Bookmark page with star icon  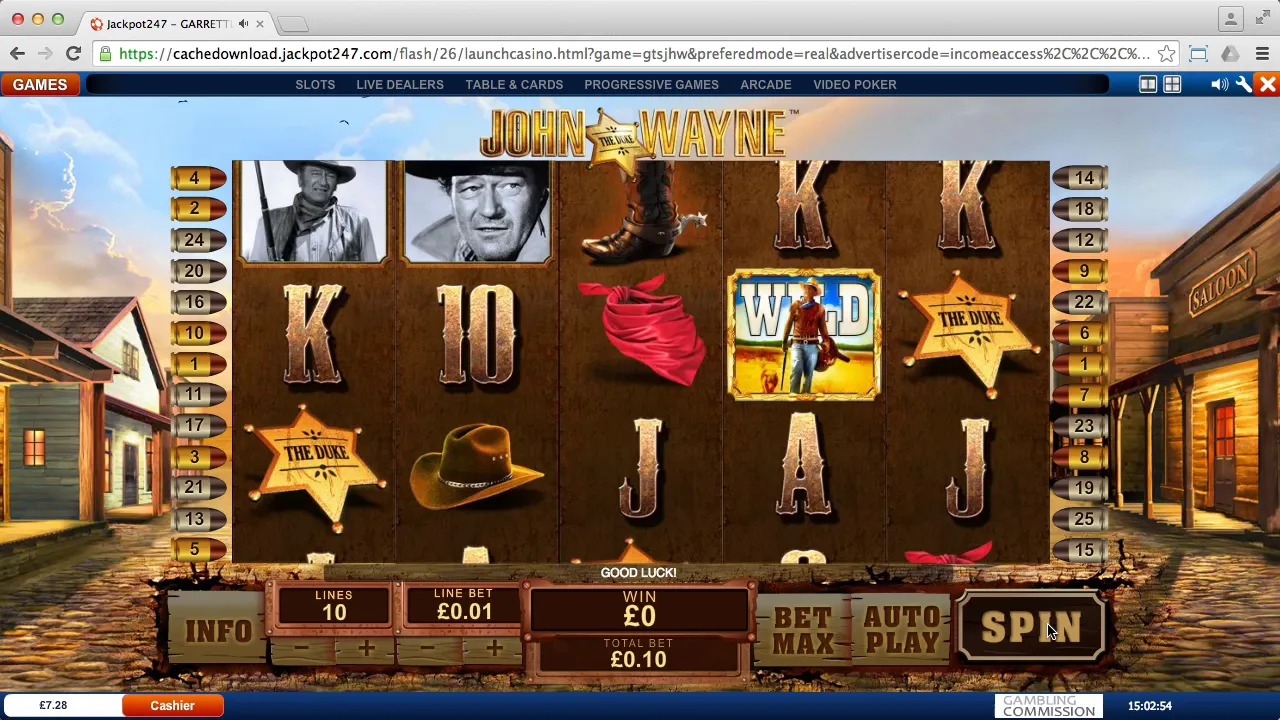coord(1166,54)
